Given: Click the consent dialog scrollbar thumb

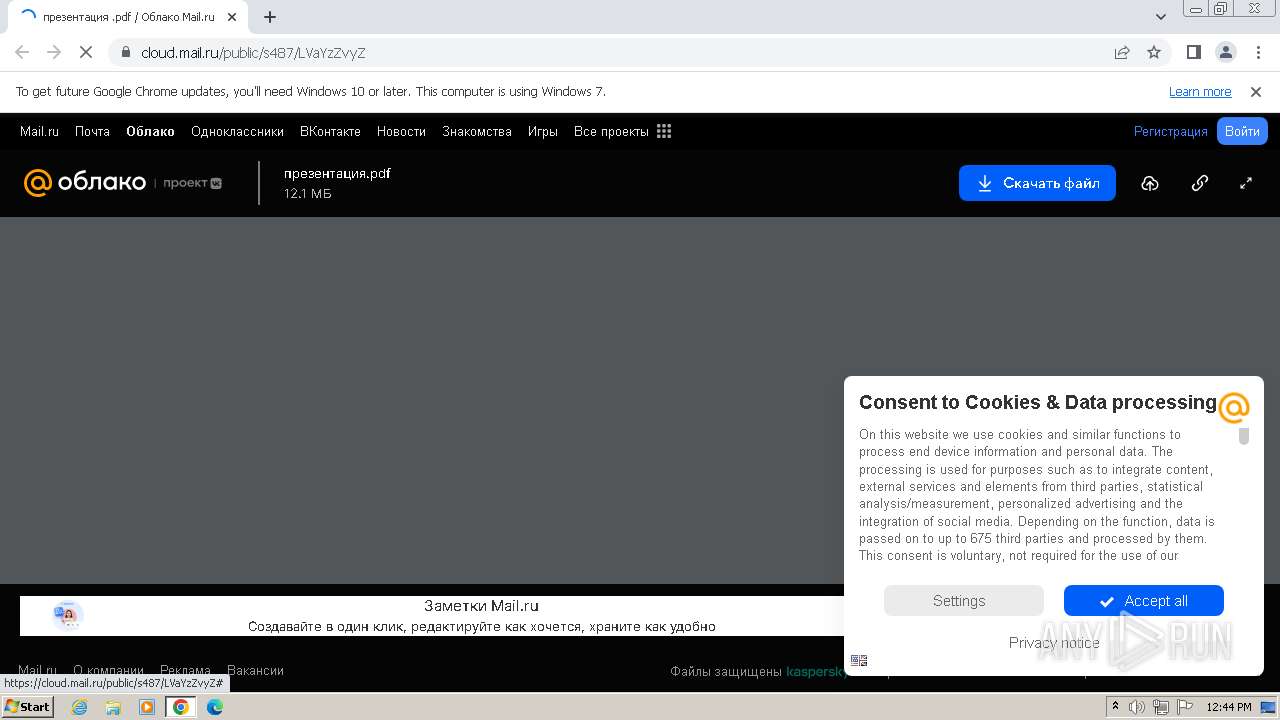Looking at the screenshot, I should pyautogui.click(x=1244, y=436).
